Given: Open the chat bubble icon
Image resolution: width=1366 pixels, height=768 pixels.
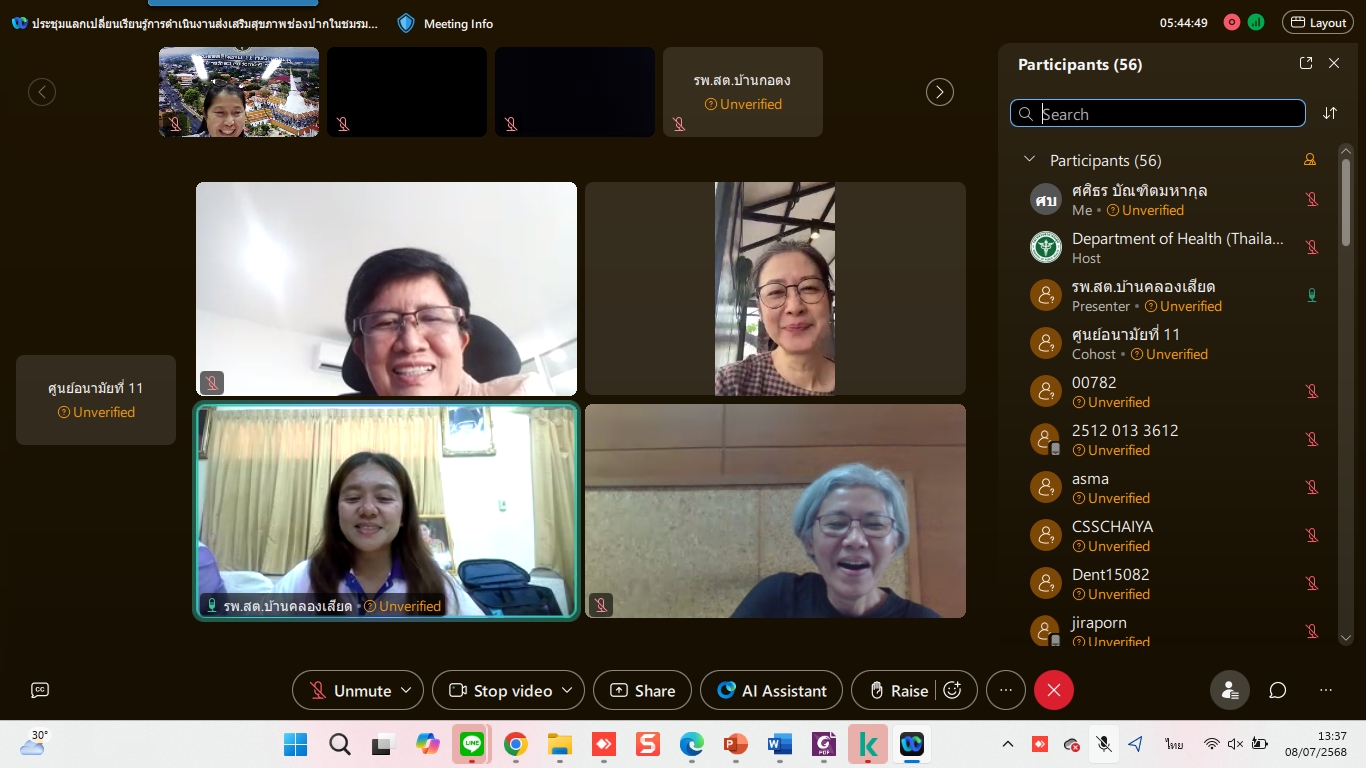Looking at the screenshot, I should tap(1277, 690).
